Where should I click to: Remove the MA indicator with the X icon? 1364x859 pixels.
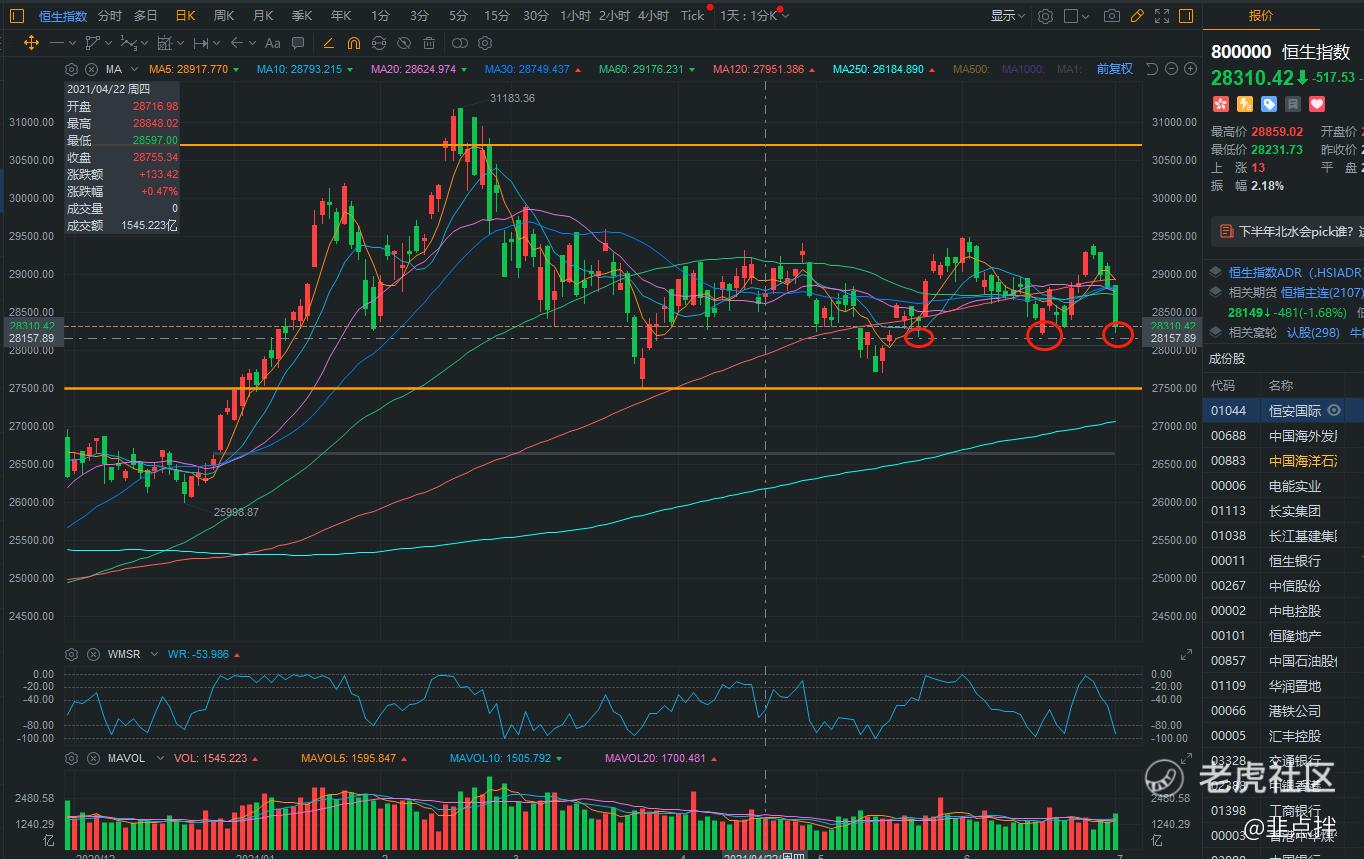(90, 69)
